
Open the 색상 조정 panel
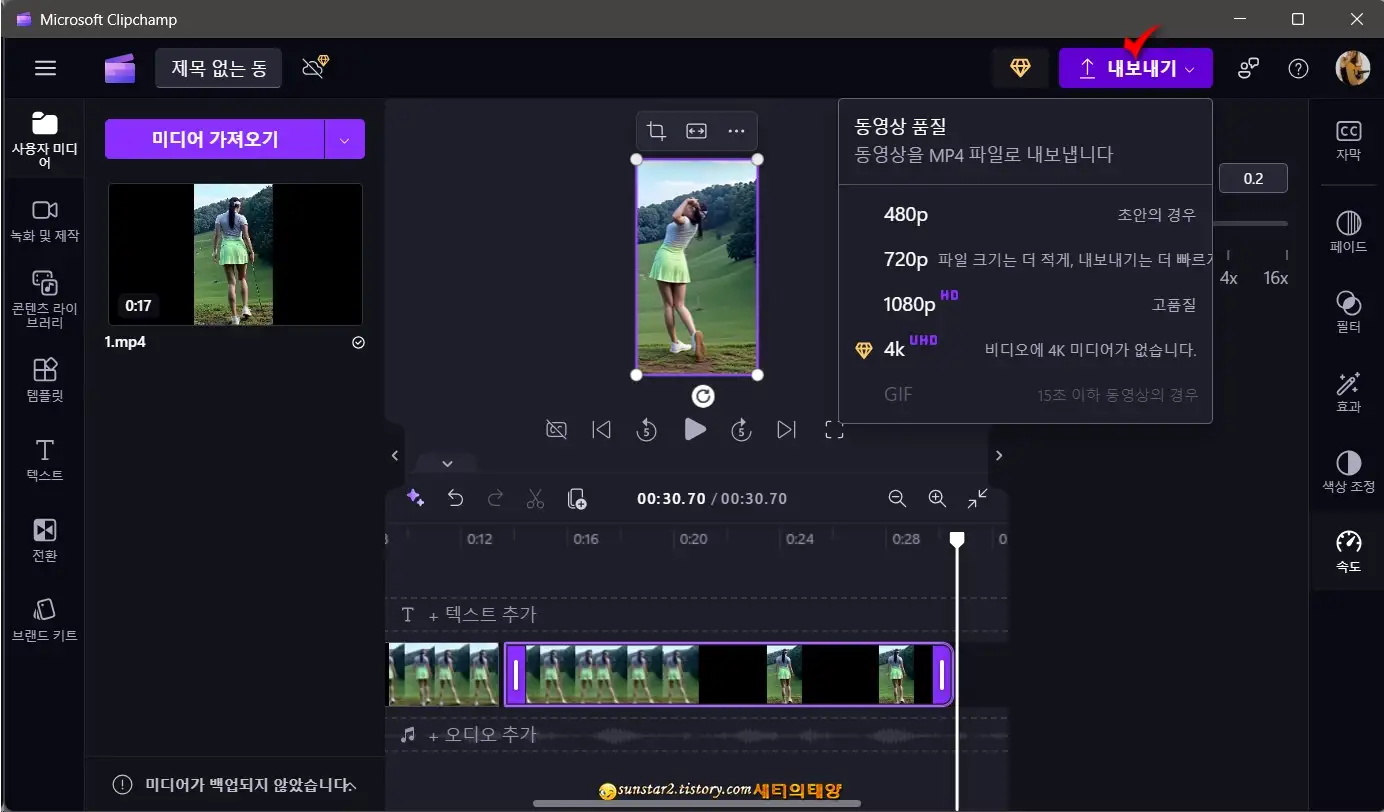(x=1347, y=470)
